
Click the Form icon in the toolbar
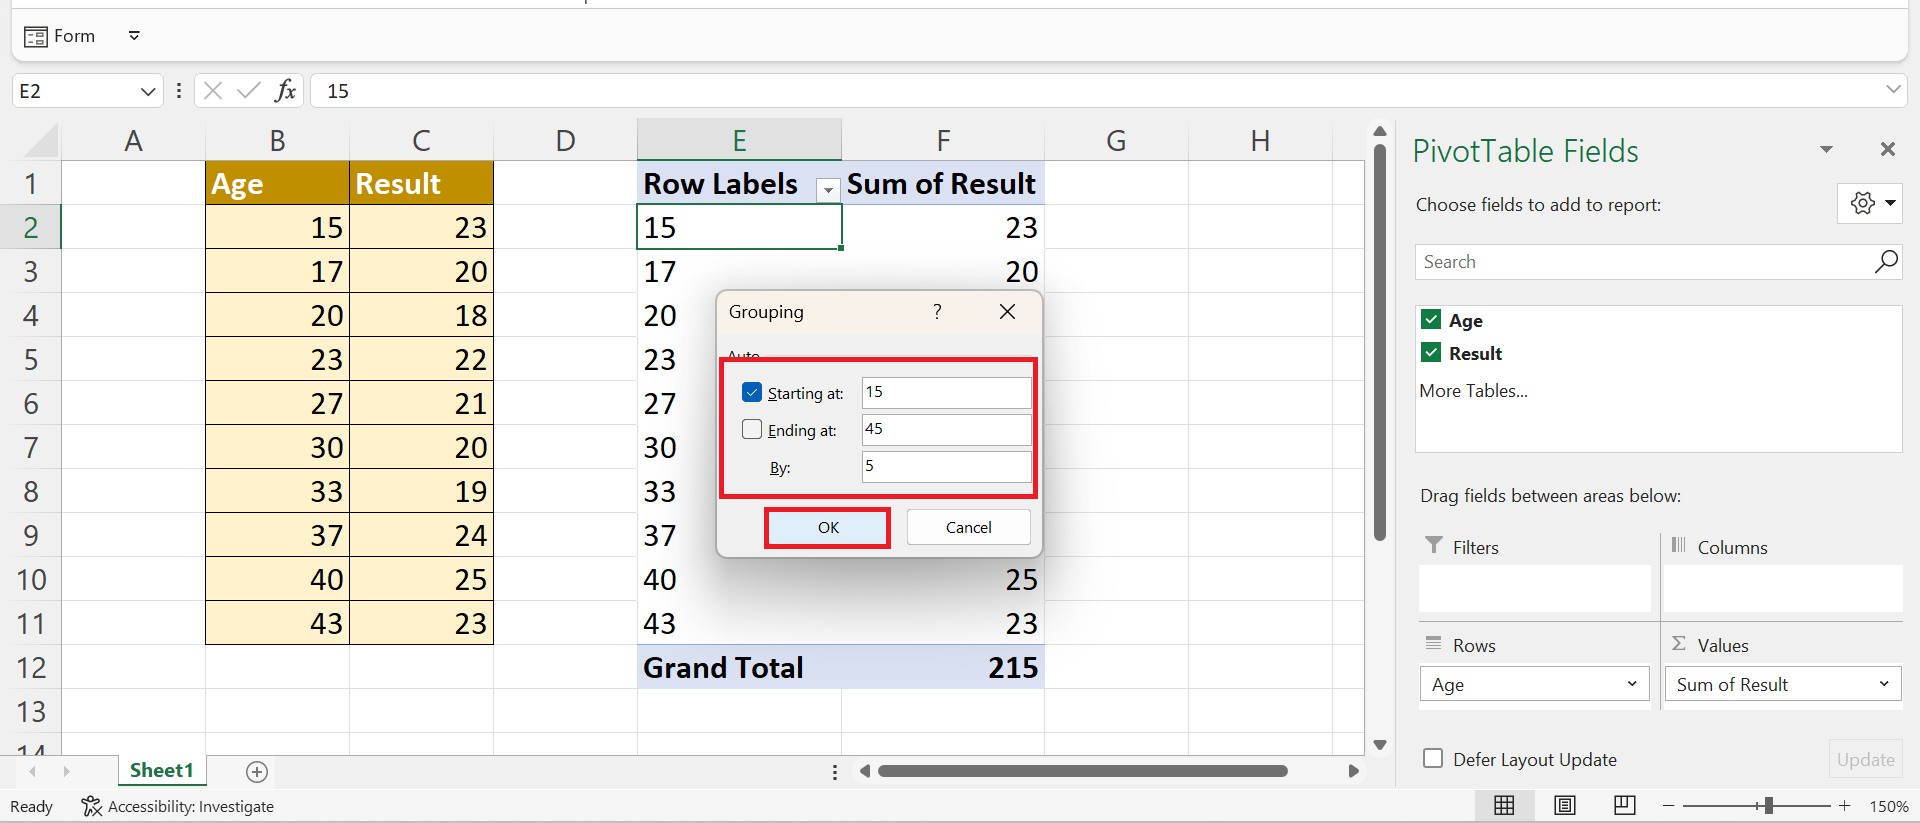36,37
